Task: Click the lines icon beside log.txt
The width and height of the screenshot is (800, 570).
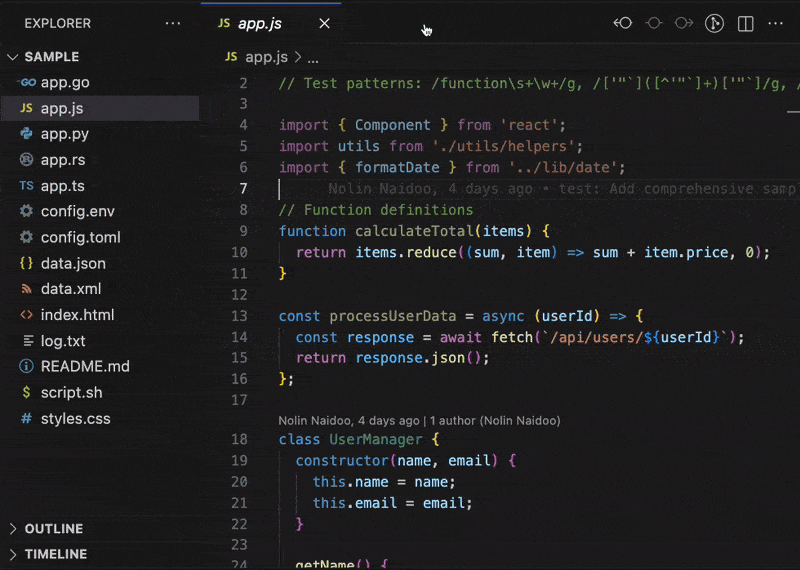Action: (x=29, y=341)
